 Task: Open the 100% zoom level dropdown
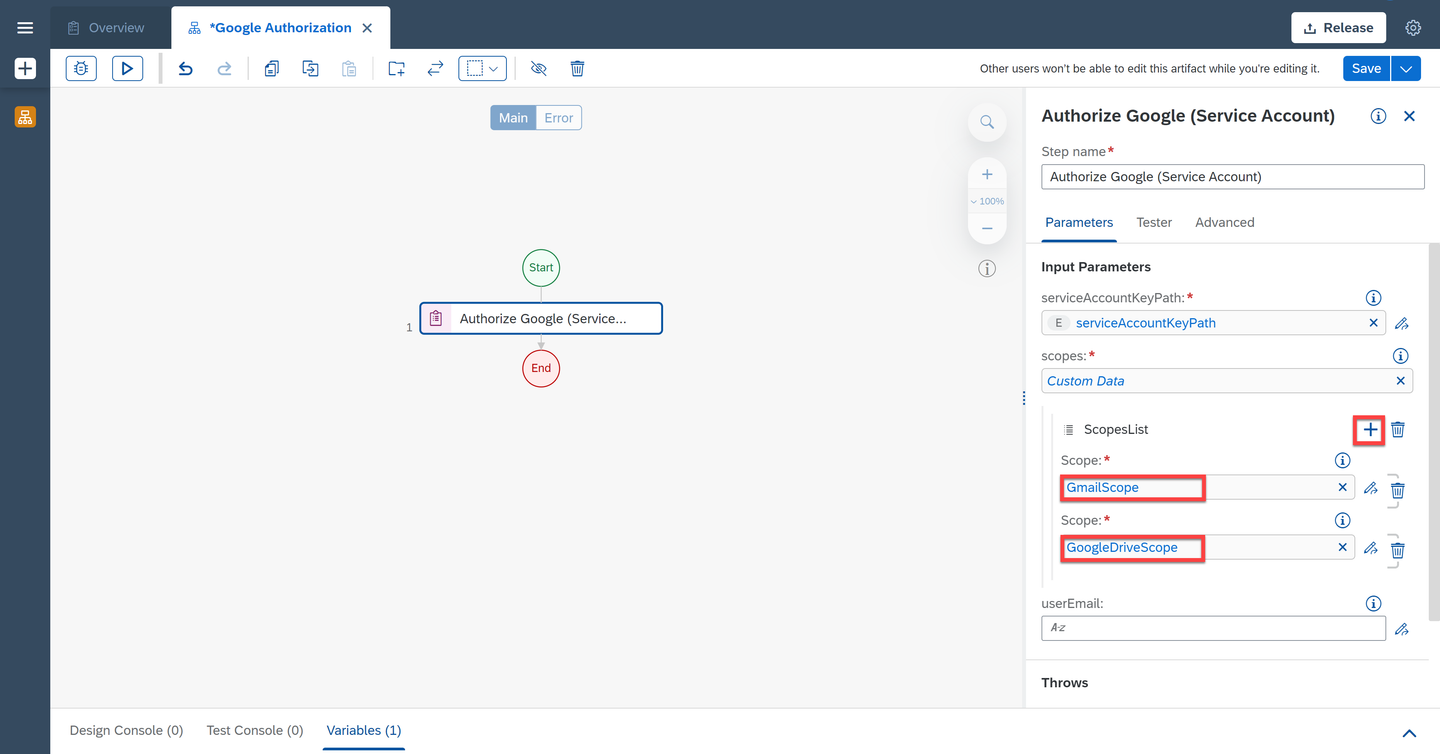987,201
